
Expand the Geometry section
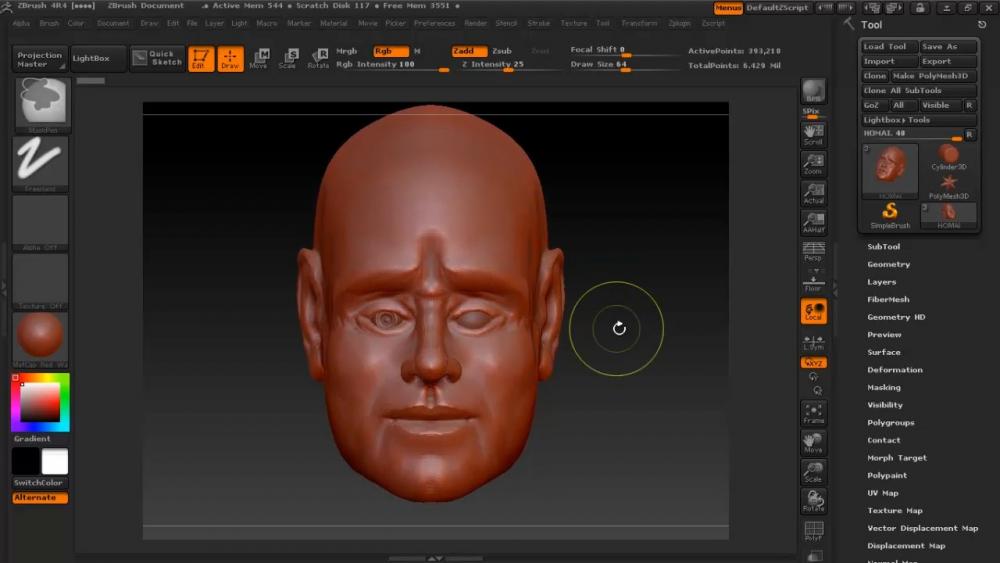click(x=888, y=265)
